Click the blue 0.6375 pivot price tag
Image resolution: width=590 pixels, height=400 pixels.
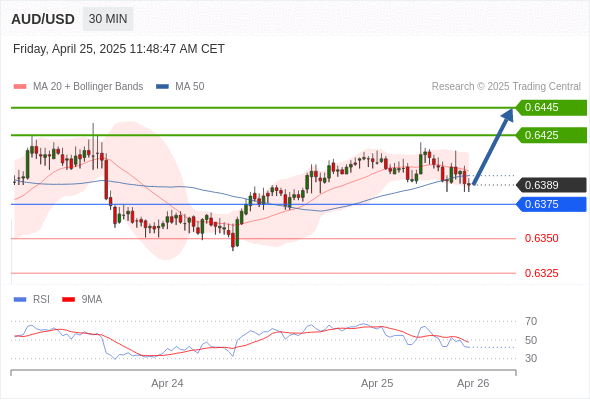[x=551, y=204]
